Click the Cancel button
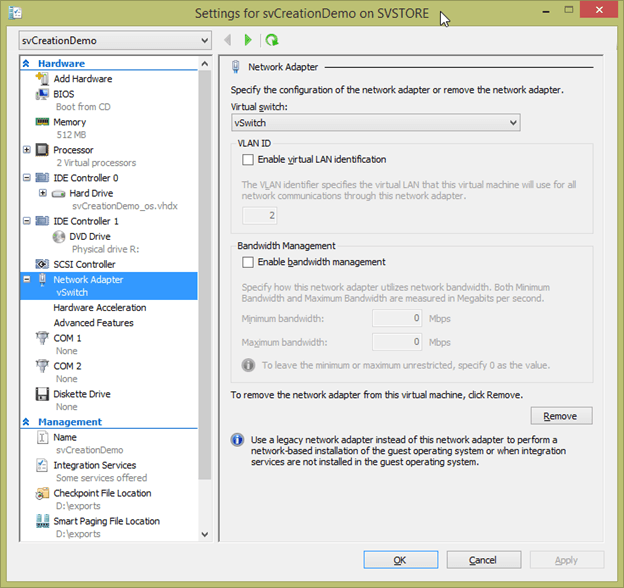This screenshot has height=588, width=624. (x=484, y=560)
